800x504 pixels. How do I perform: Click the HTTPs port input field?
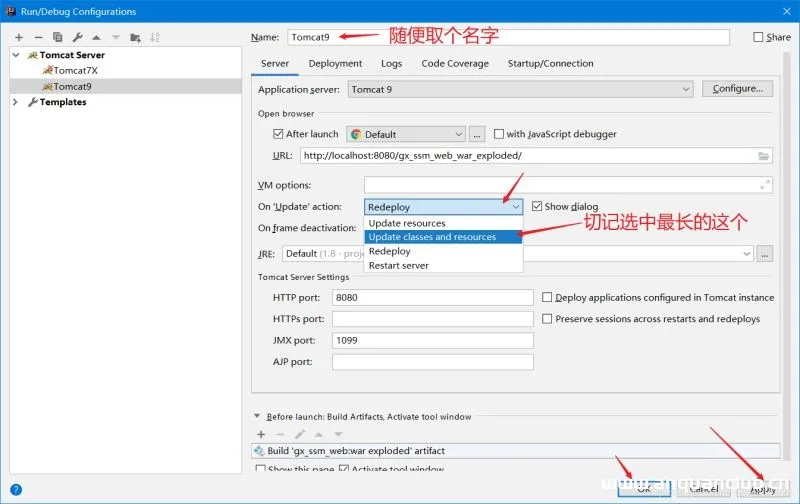(433, 319)
